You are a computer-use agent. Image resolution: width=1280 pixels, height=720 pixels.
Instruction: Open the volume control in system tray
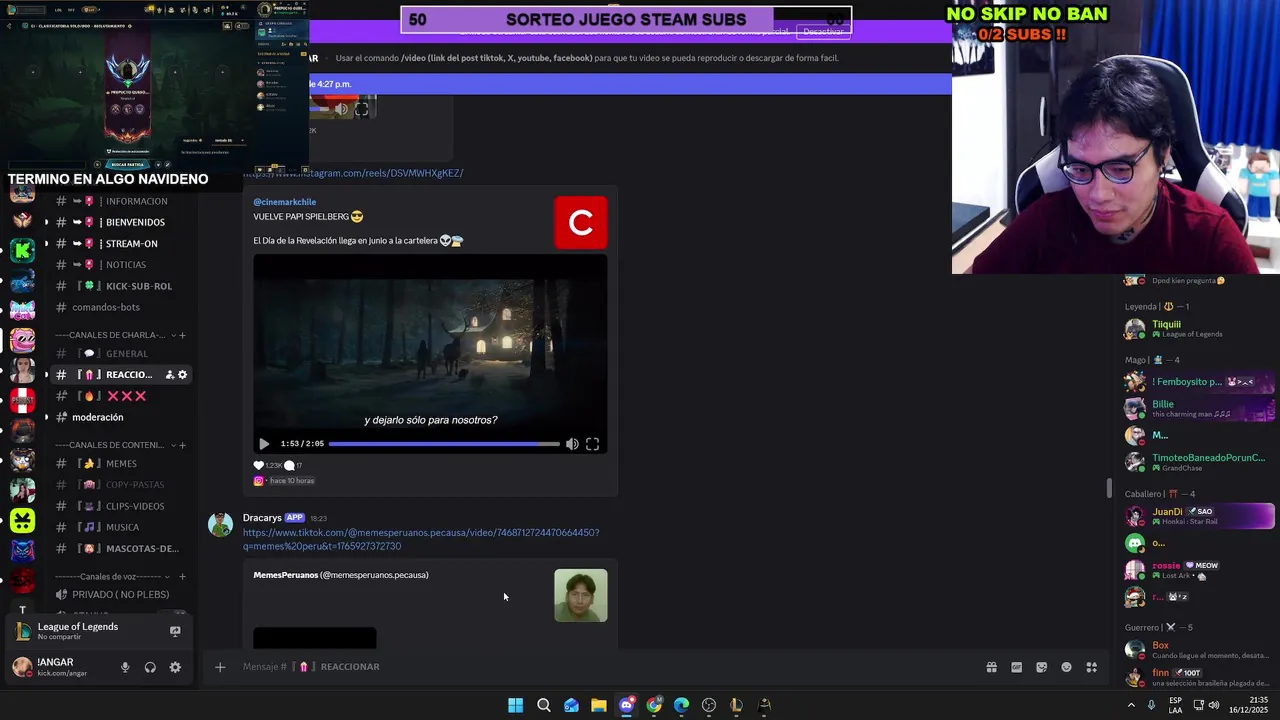(1214, 705)
